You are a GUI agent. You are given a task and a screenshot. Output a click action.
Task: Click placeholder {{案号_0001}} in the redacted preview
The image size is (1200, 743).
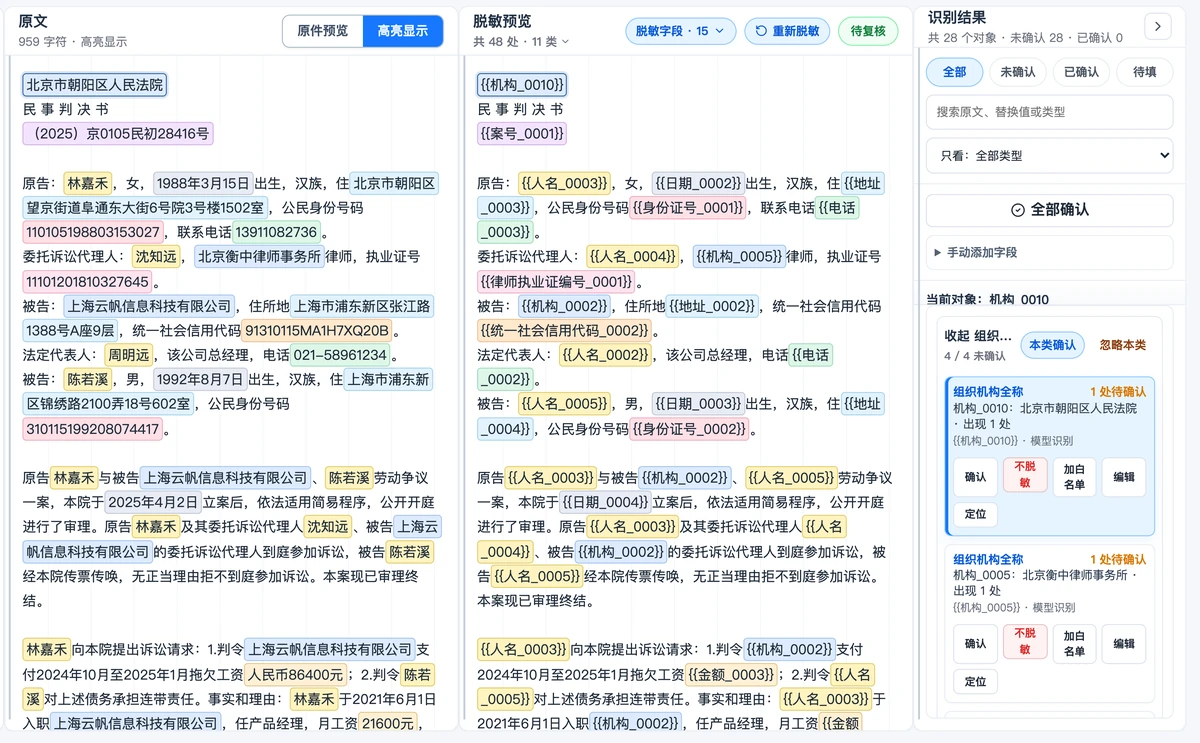[522, 134]
